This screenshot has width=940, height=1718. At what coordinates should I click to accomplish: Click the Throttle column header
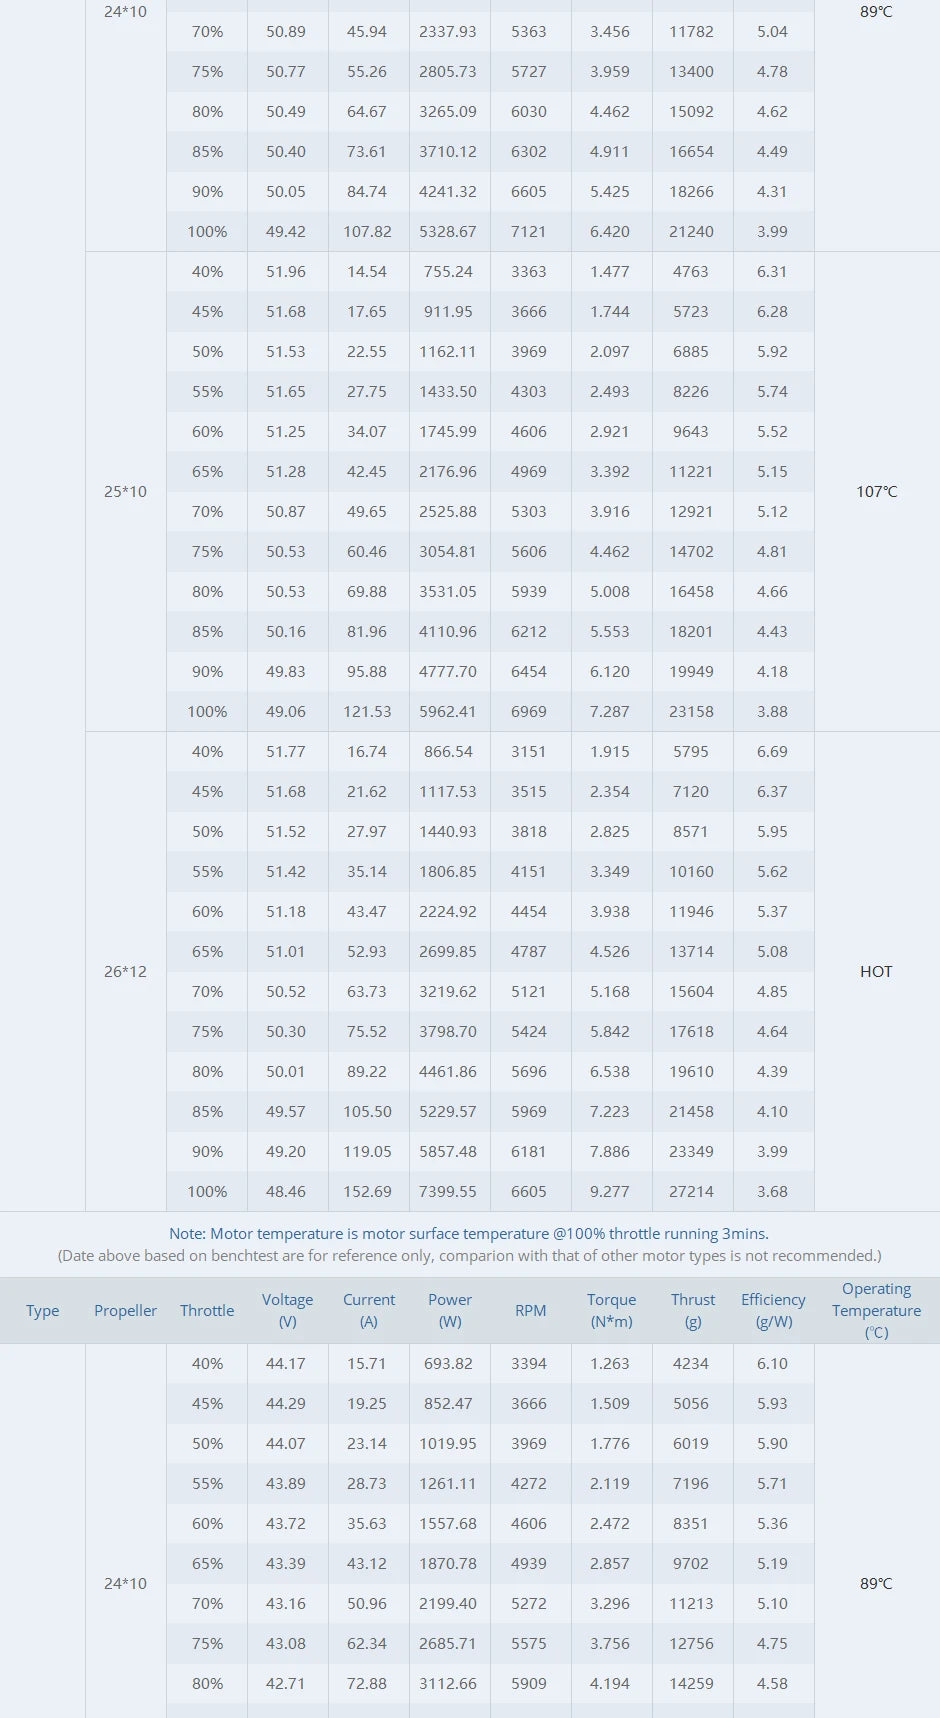click(x=207, y=1310)
